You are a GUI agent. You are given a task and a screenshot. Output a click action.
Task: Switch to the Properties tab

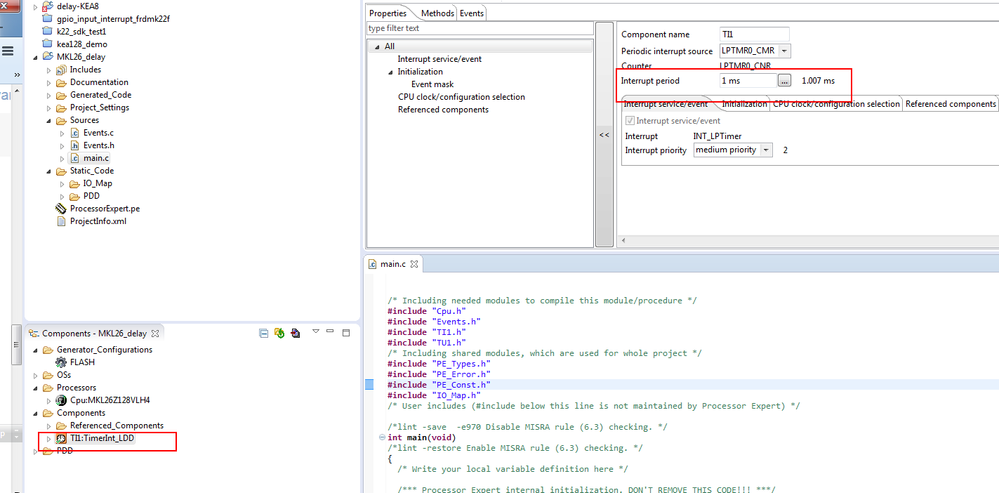pos(388,13)
